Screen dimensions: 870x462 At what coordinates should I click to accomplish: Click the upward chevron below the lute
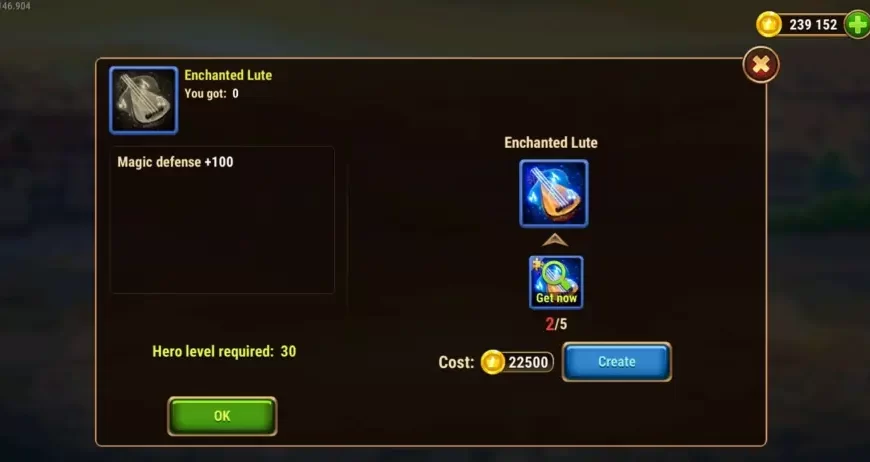[555, 240]
